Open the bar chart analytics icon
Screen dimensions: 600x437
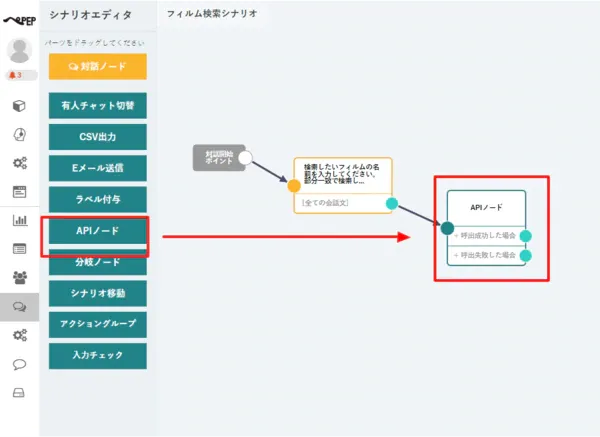tap(19, 220)
